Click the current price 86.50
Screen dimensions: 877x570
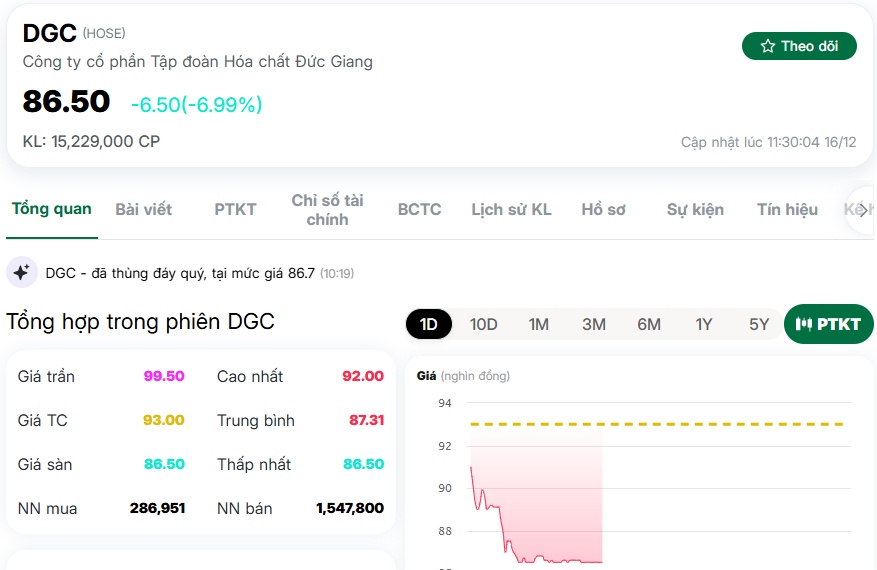[66, 102]
